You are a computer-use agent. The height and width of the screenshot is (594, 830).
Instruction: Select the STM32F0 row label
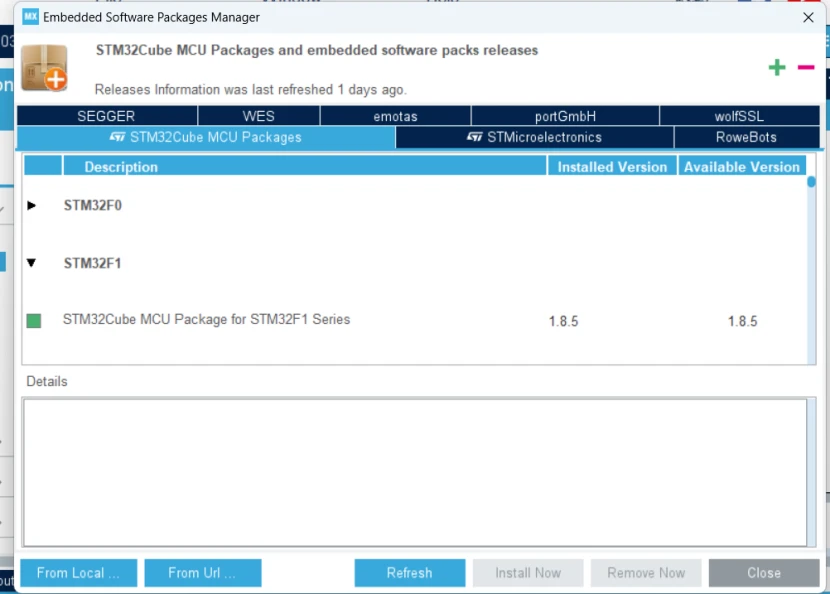(x=93, y=205)
